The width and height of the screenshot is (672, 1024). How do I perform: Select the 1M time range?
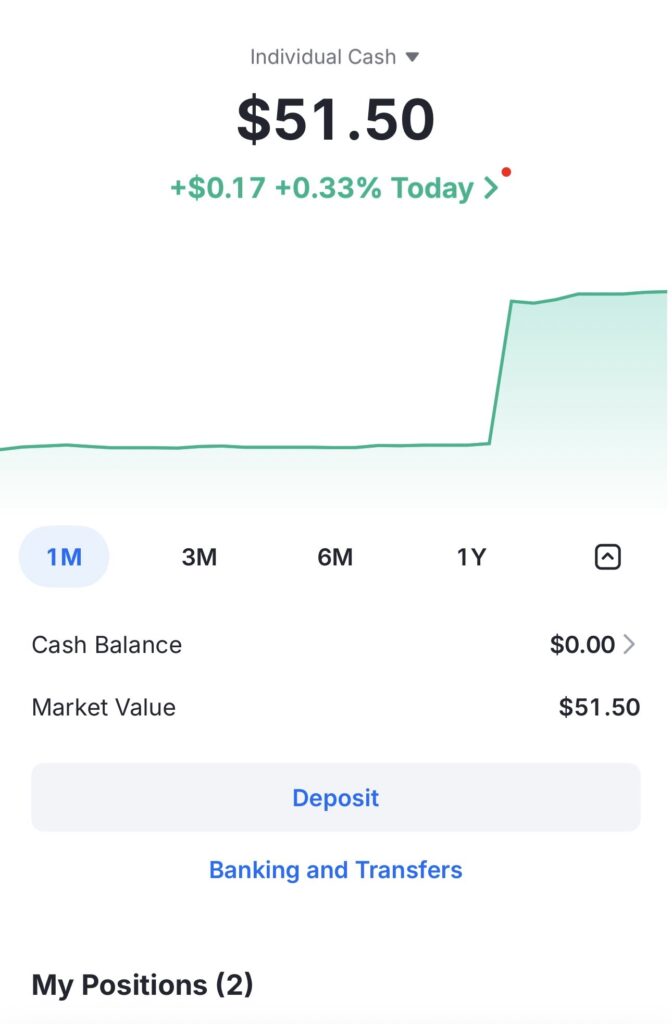click(64, 557)
